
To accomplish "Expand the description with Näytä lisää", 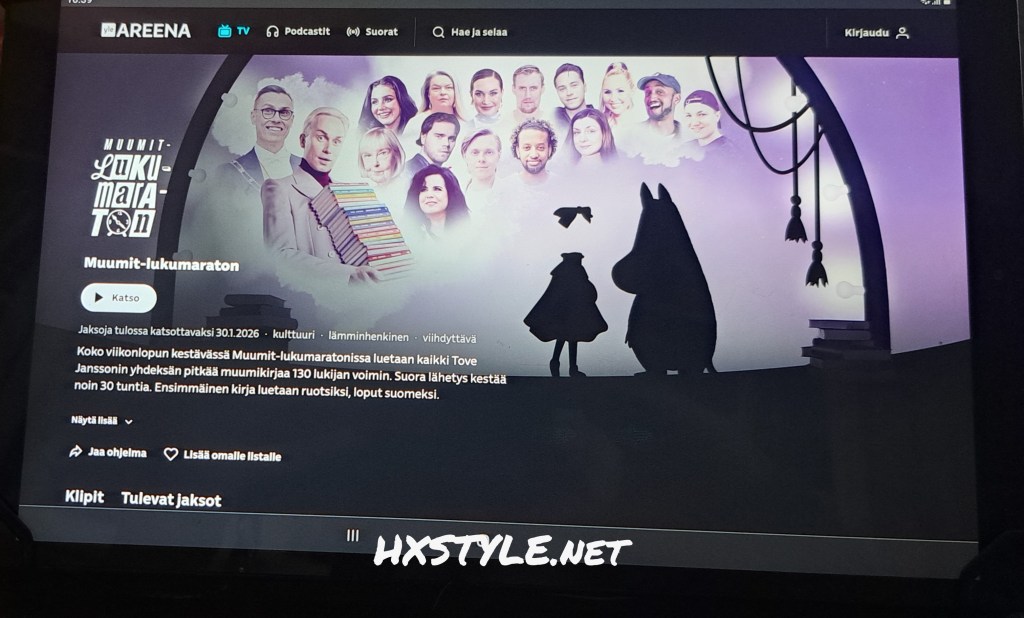I will [x=101, y=421].
